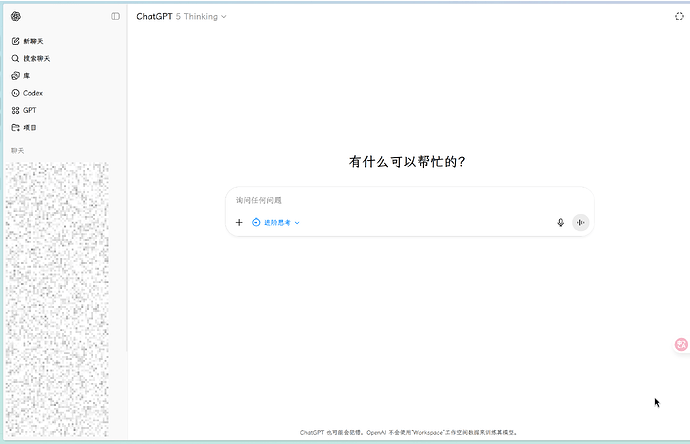Click the footer disclaimer text about Workspace
690x444 pixels.
coord(409,433)
